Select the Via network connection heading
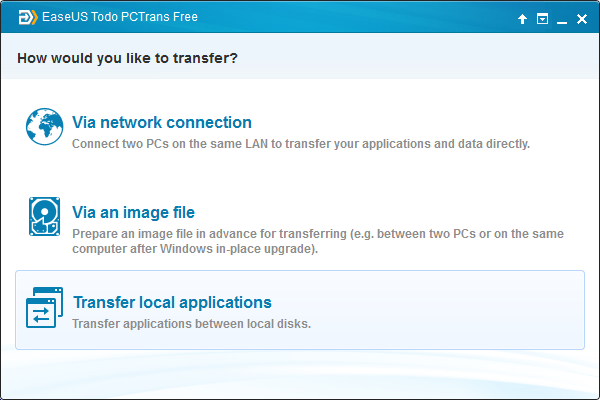The image size is (600, 400). pyautogui.click(x=162, y=122)
